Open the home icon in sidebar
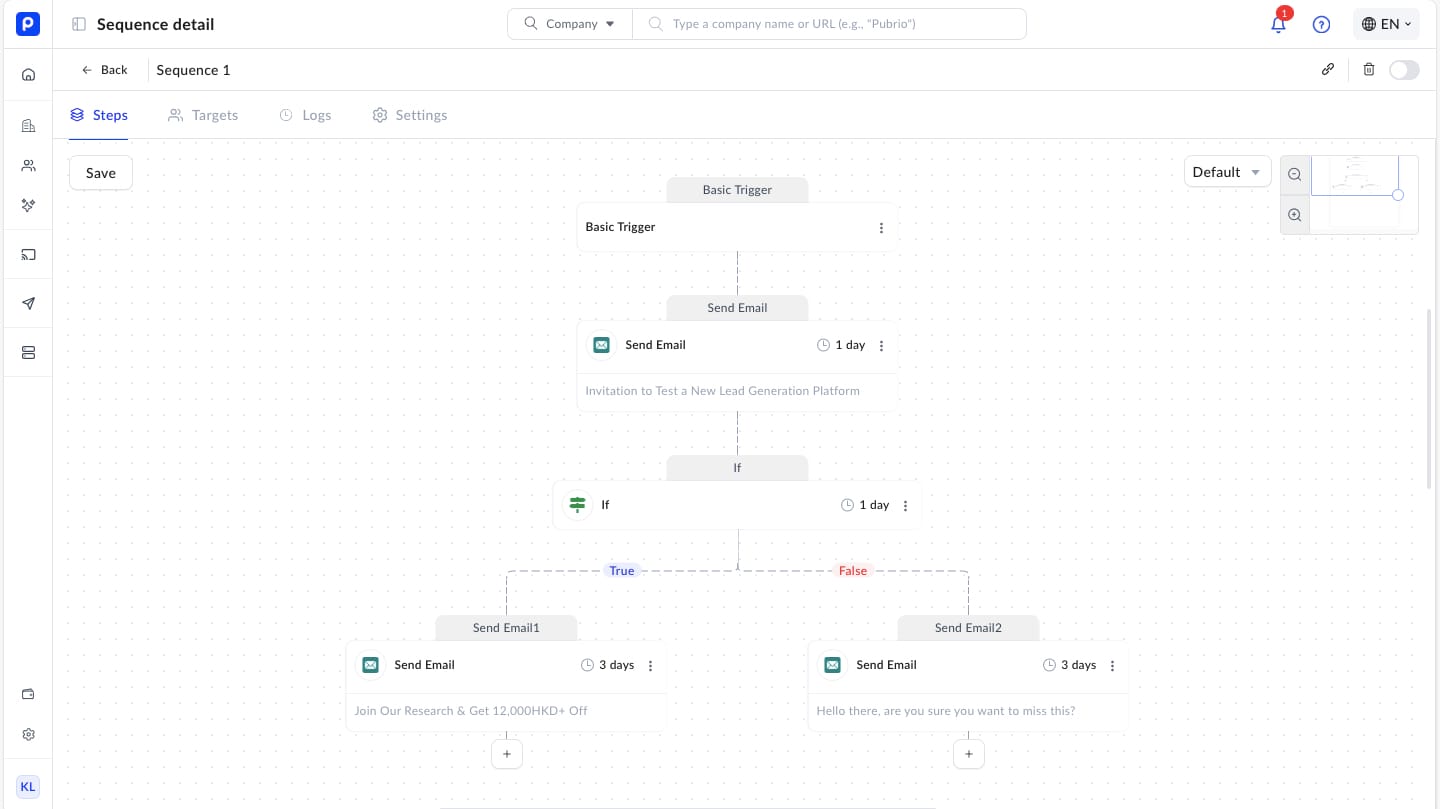 (28, 74)
